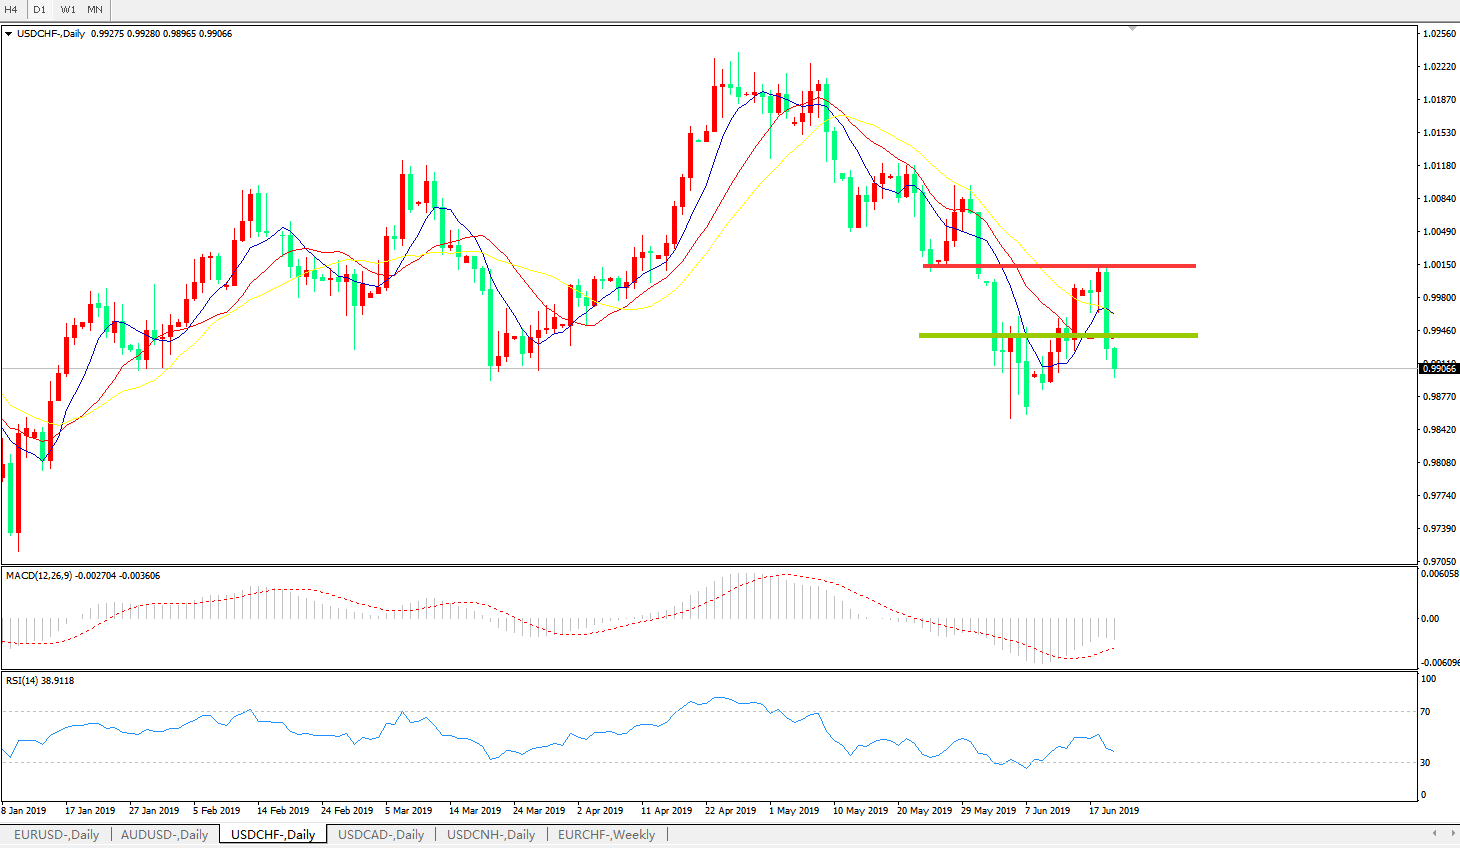The width and height of the screenshot is (1460, 848).
Task: Open the EURUSD-,Daily chart tab
Action: click(56, 834)
